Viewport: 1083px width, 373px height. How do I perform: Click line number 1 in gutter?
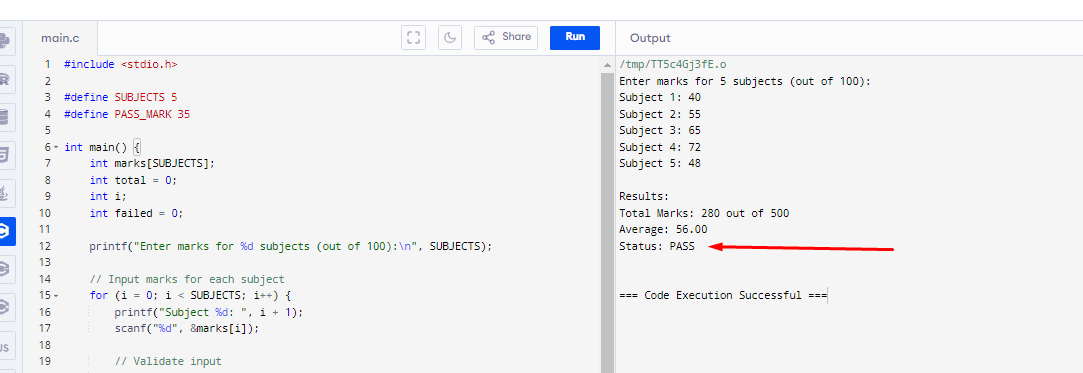pos(48,64)
